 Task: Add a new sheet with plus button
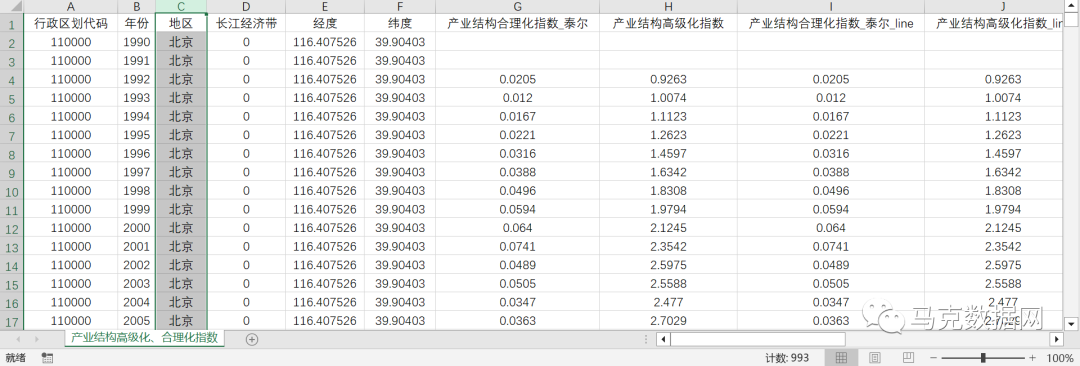pyautogui.click(x=252, y=339)
